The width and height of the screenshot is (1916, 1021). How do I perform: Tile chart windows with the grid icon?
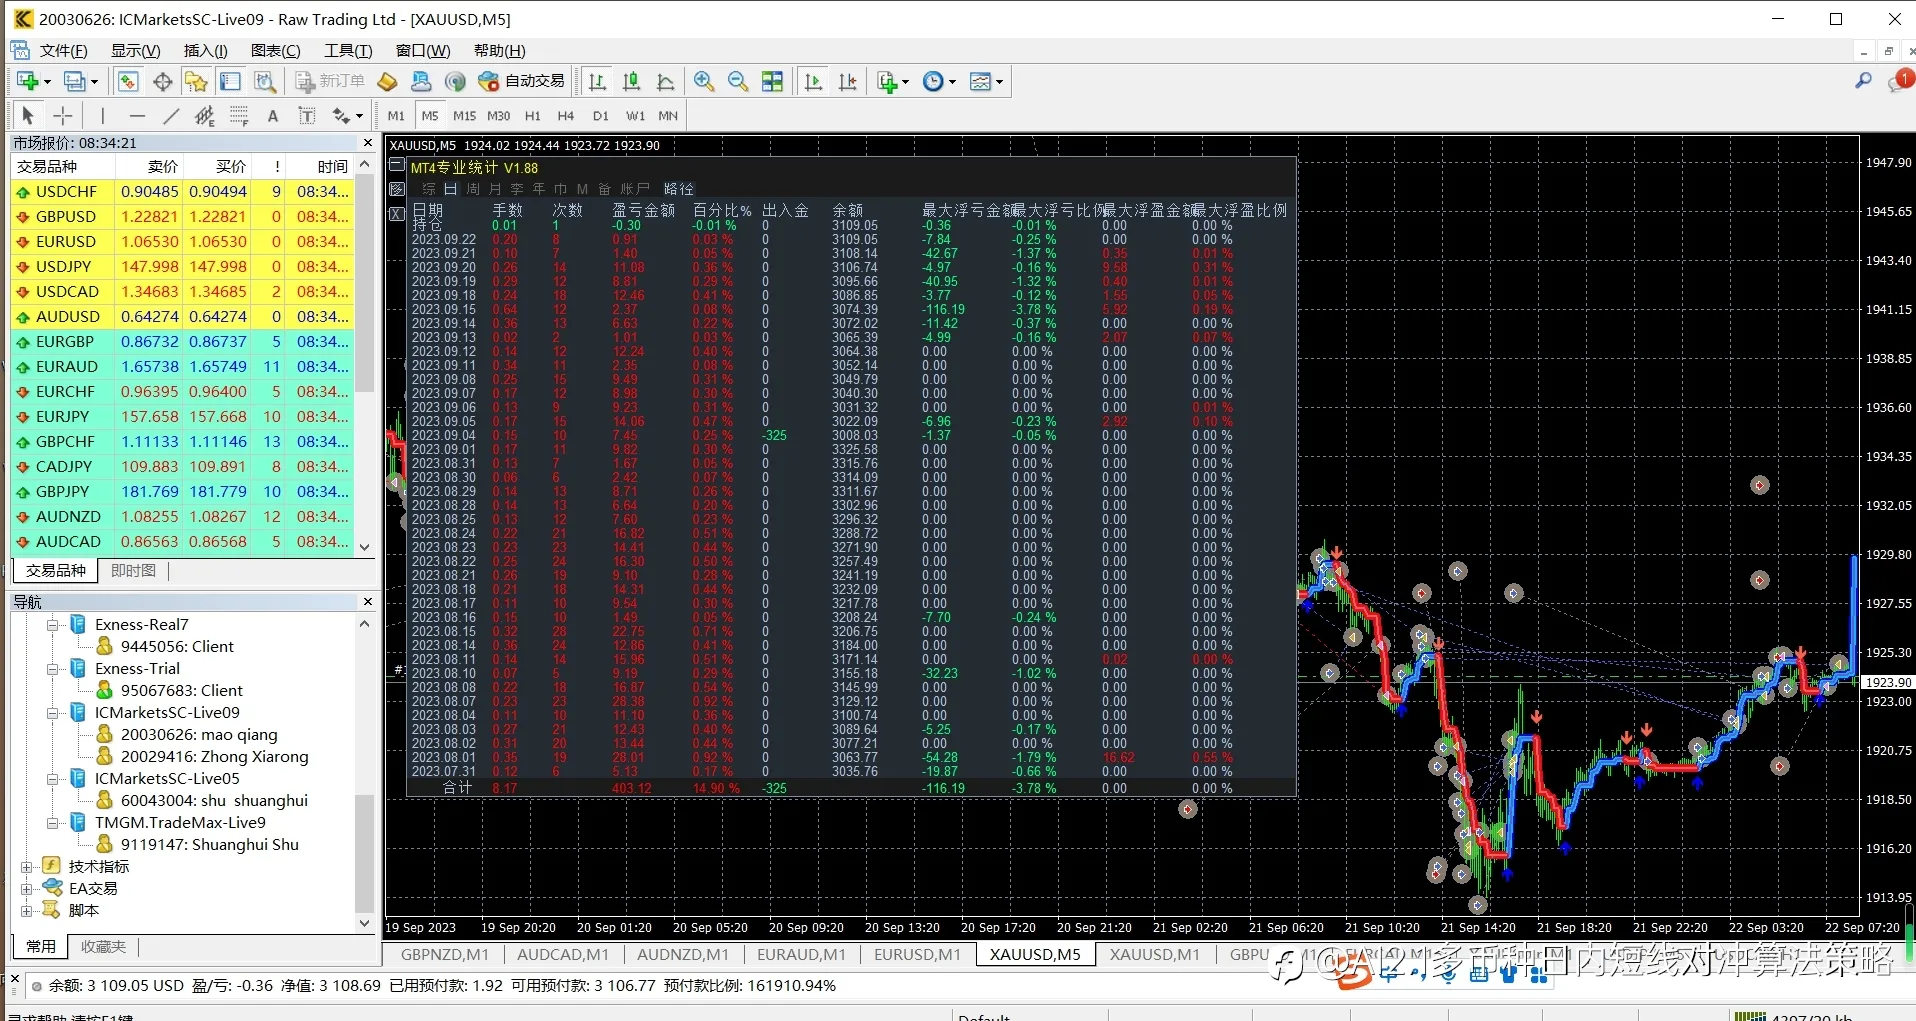tap(772, 81)
